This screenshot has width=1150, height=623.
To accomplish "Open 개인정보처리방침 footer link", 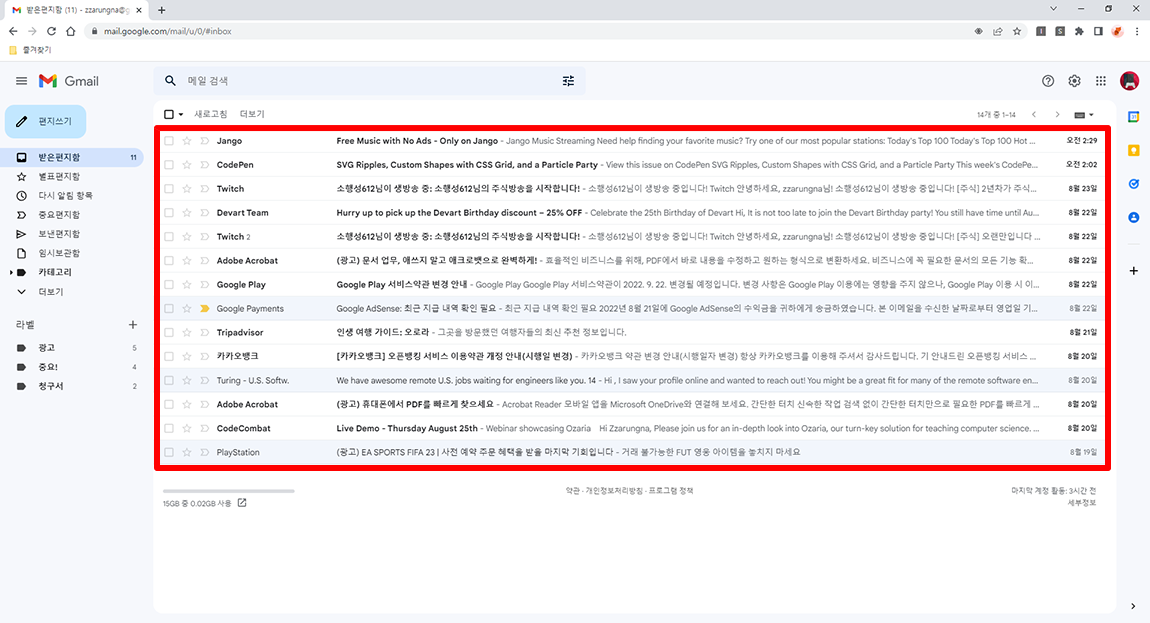I will click(x=614, y=490).
